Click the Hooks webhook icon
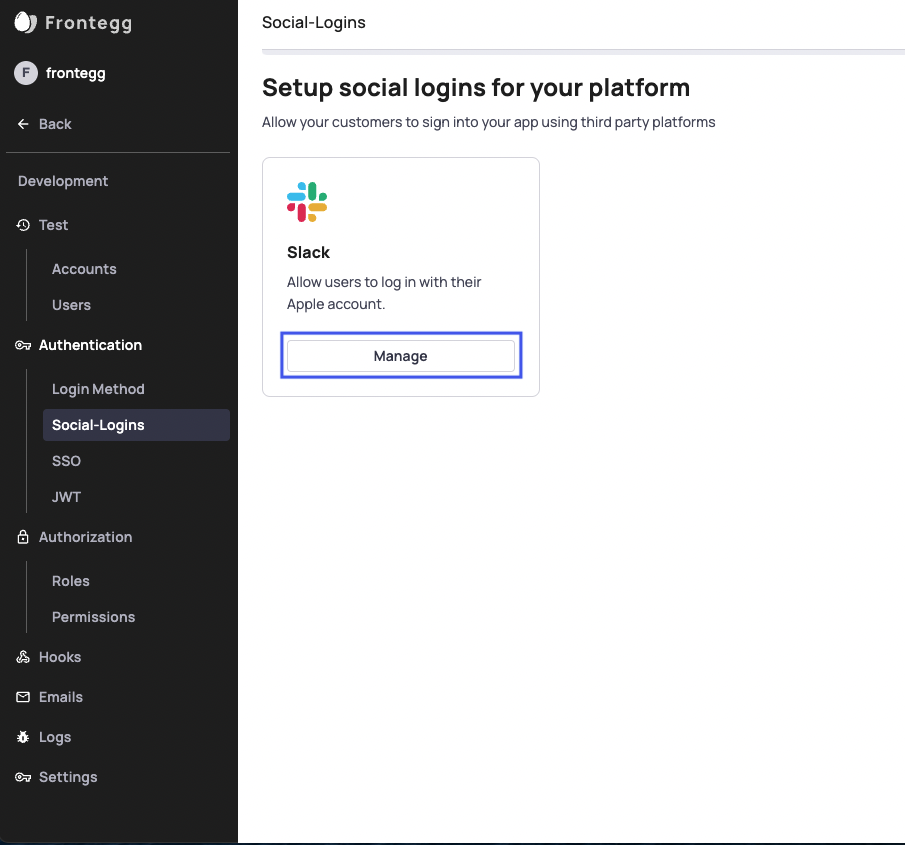Image resolution: width=905 pixels, height=845 pixels. pos(23,657)
